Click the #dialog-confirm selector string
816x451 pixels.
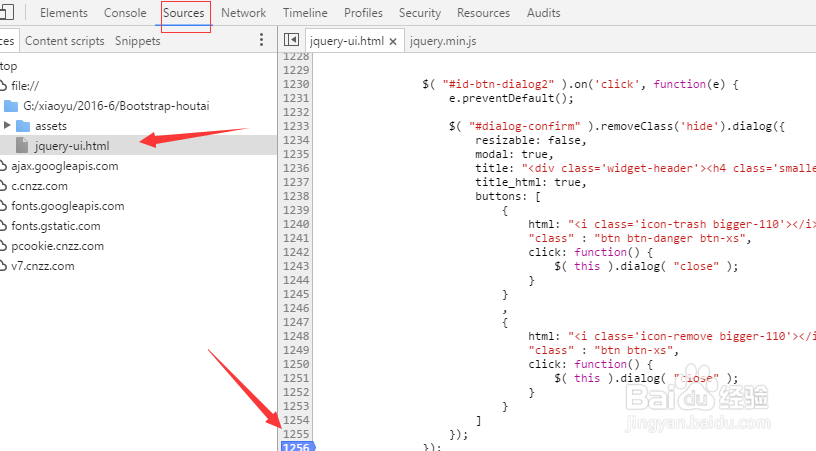pos(525,126)
